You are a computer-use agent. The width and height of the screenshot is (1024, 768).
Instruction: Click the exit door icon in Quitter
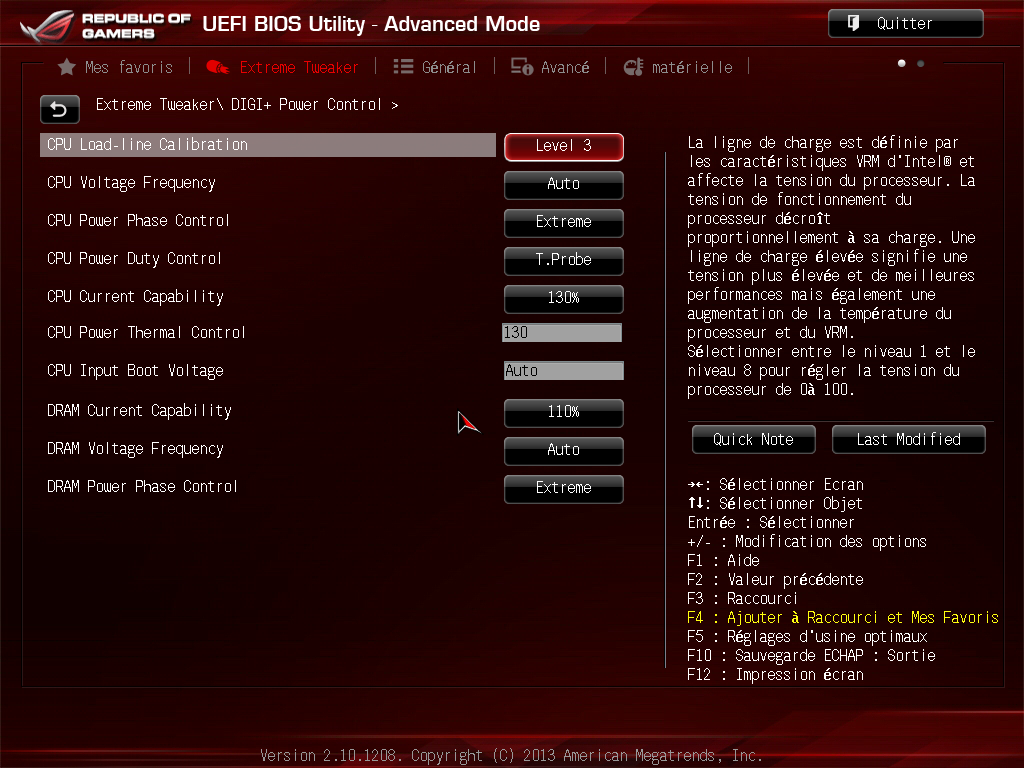[x=853, y=24]
